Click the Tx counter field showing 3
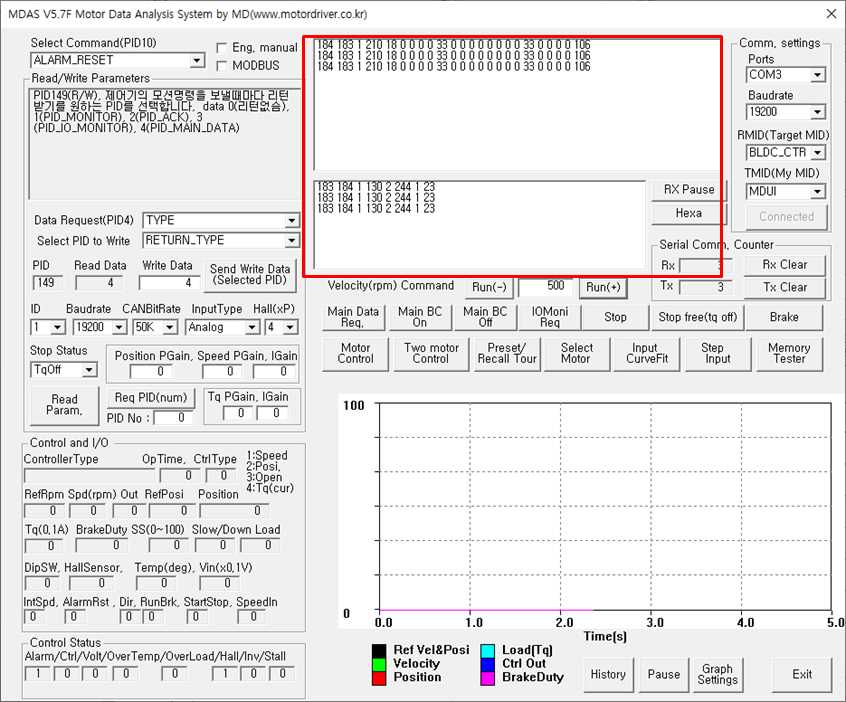Image resolution: width=846 pixels, height=702 pixels. (706, 287)
